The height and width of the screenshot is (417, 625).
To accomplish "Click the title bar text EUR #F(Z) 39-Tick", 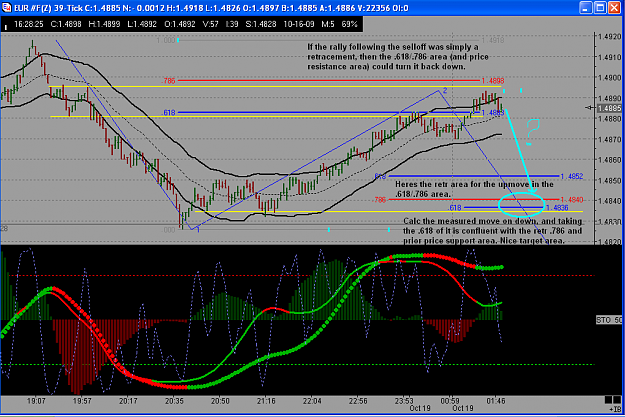I will [49, 8].
